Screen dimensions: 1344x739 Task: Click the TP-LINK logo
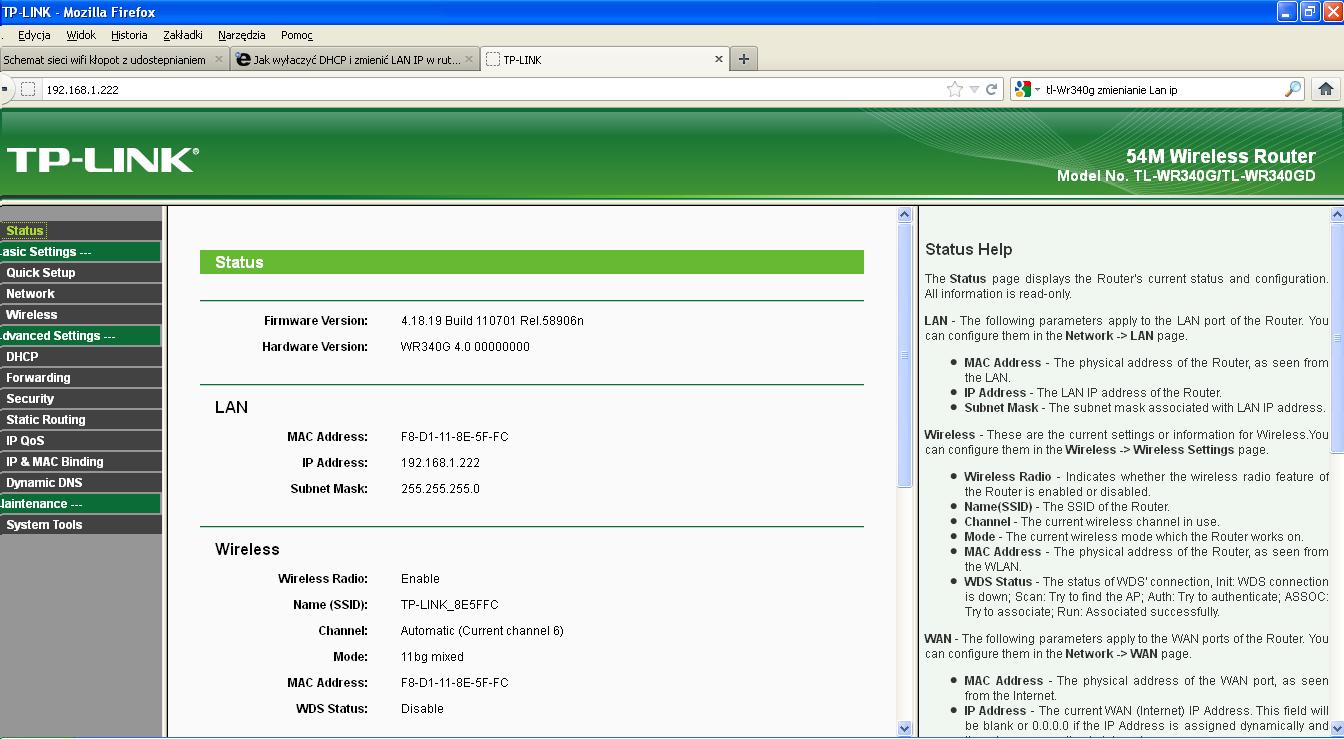tap(103, 160)
